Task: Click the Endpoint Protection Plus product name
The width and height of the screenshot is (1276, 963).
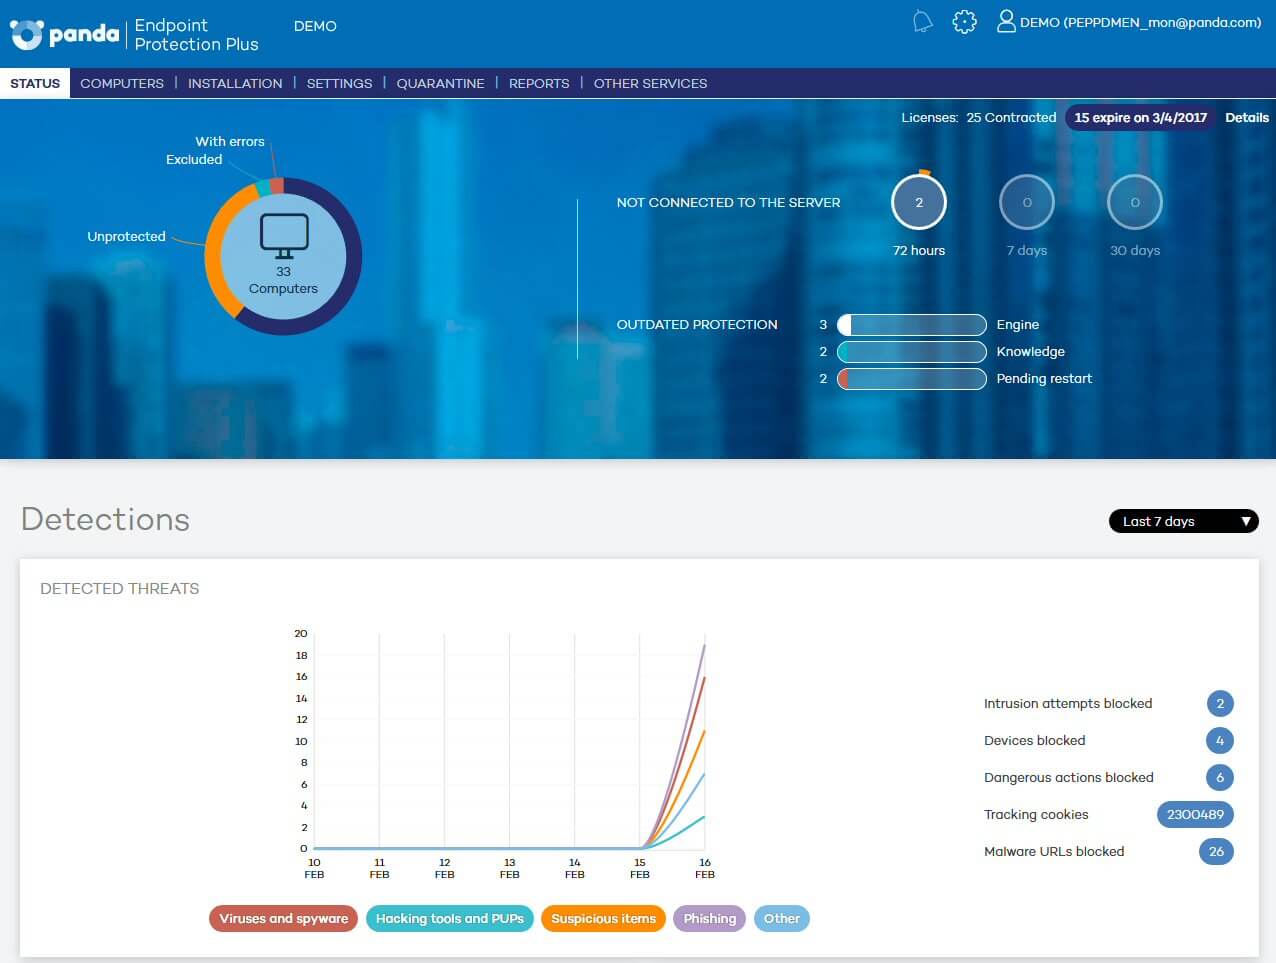Action: tap(196, 34)
